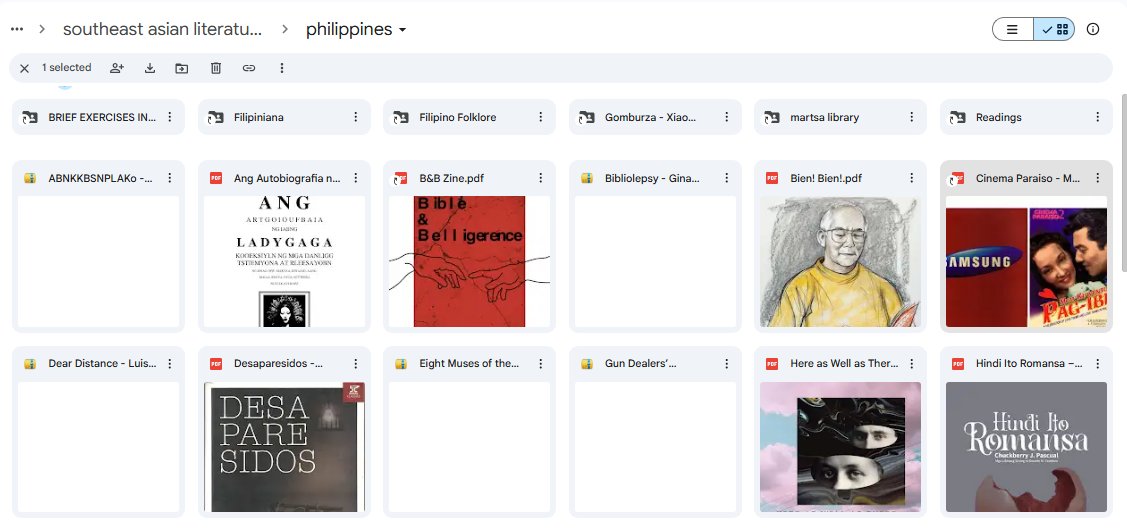Select Here as Well as There thumbnail
The width and height of the screenshot is (1127, 528).
click(x=840, y=447)
